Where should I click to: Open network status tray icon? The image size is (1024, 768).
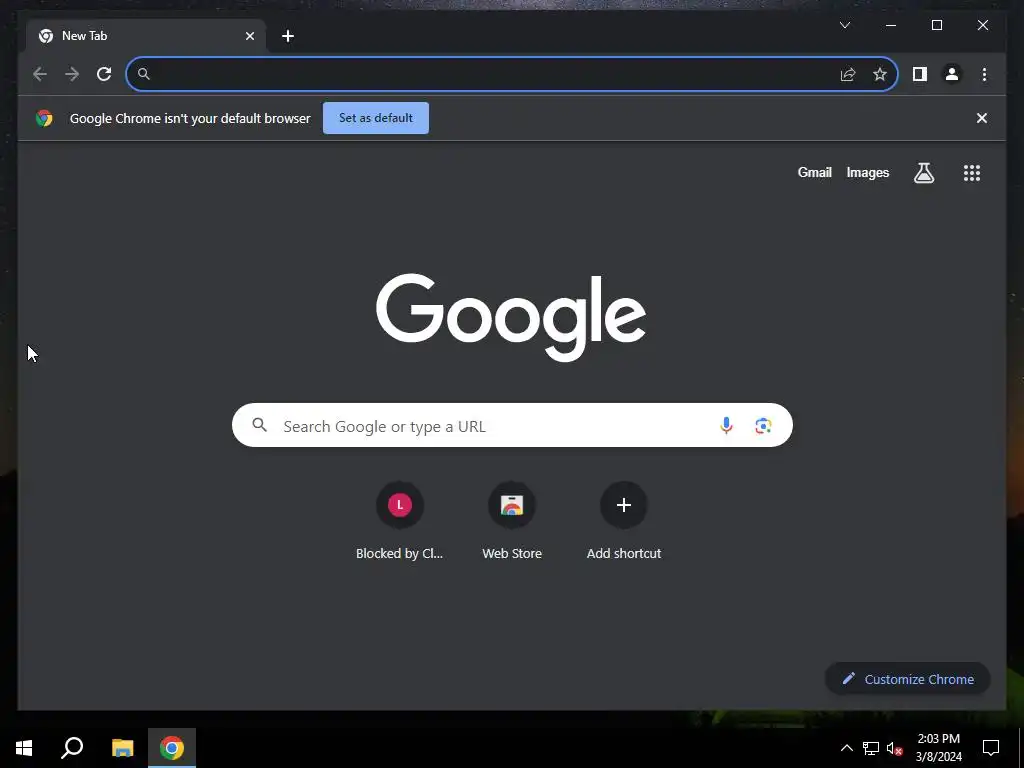pyautogui.click(x=871, y=748)
